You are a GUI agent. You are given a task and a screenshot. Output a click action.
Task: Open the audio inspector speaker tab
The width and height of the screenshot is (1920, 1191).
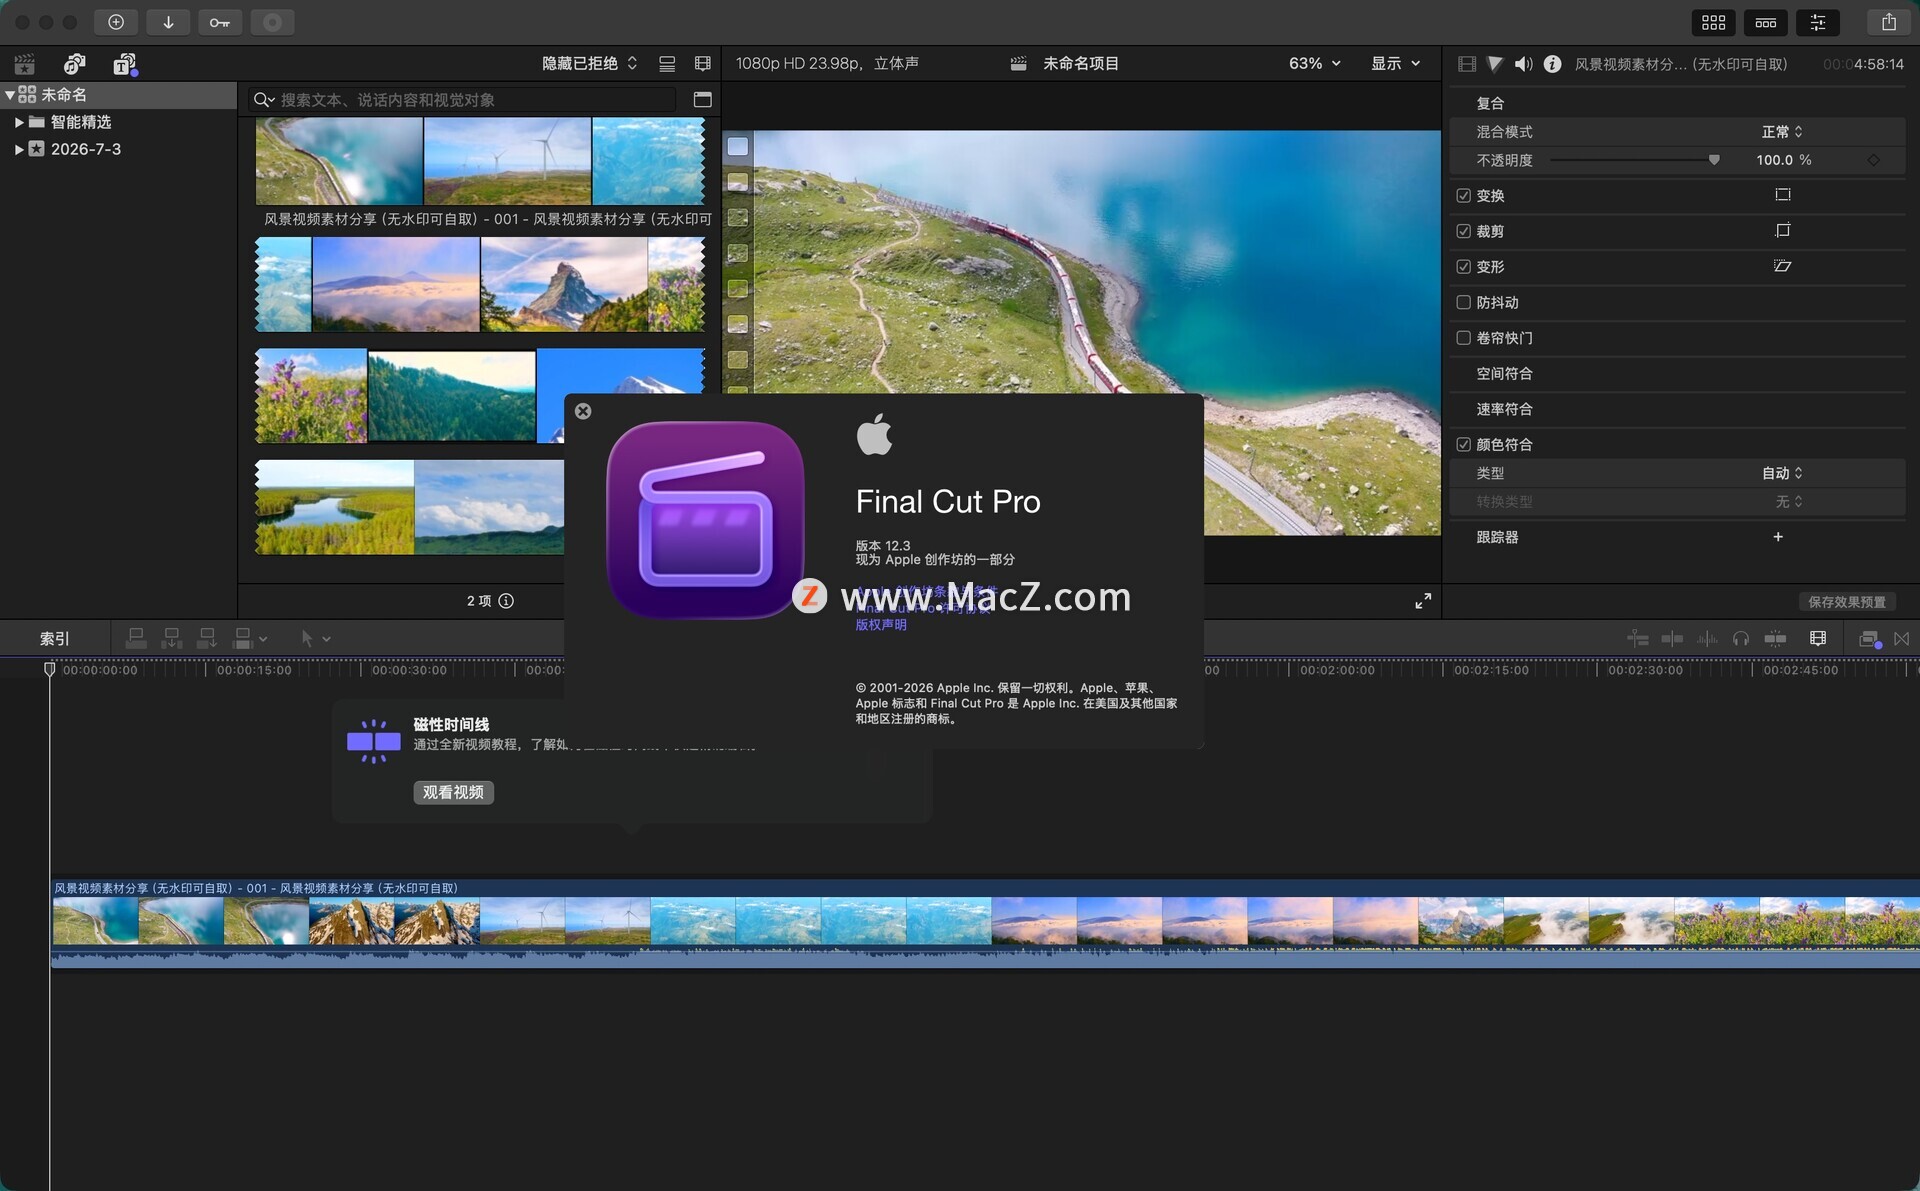pyautogui.click(x=1523, y=64)
